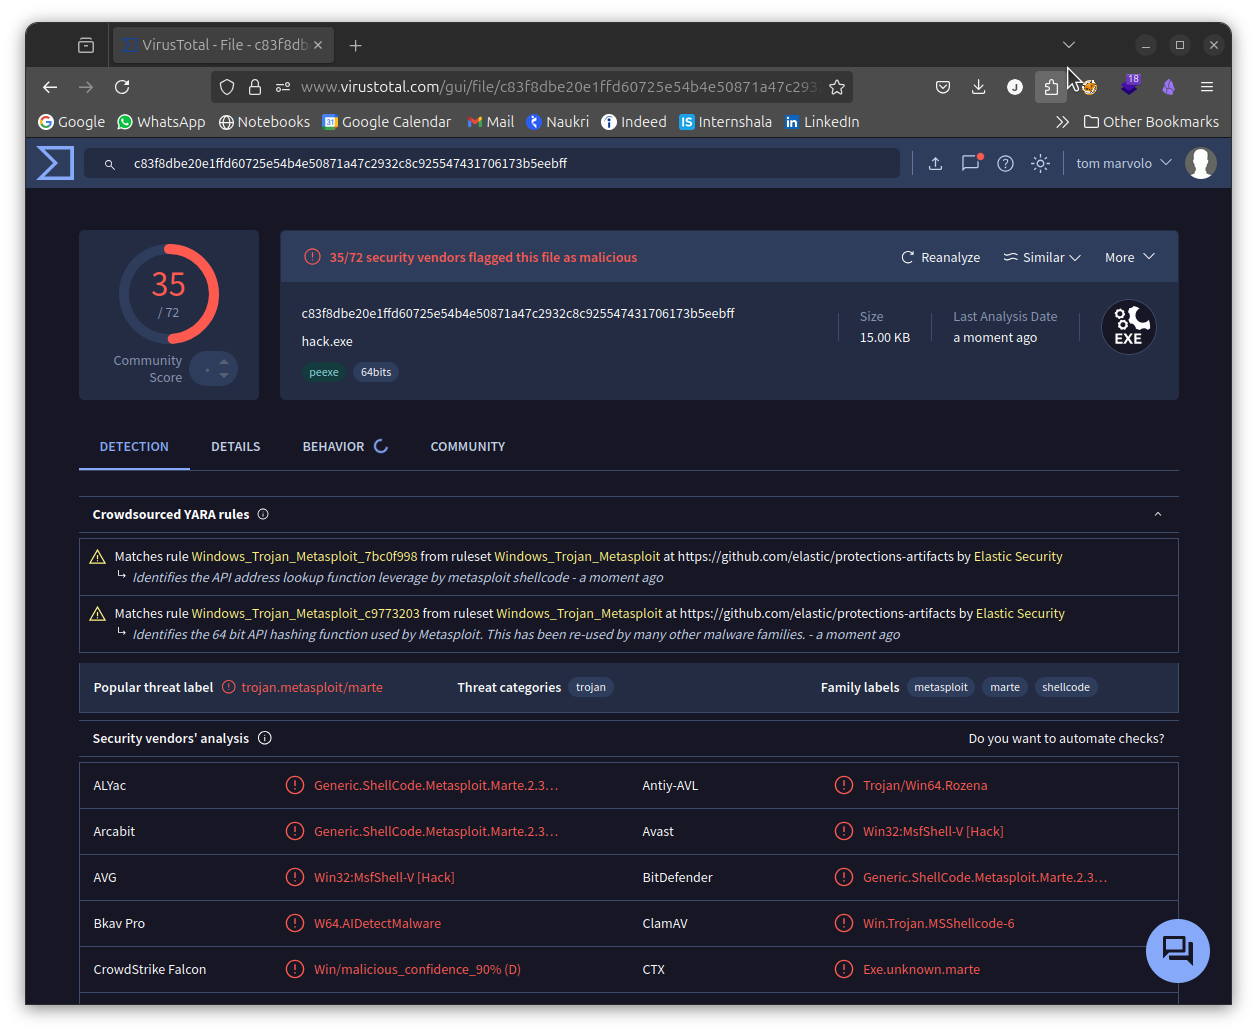Collapse the Crowdsourced YARA rules section
Screen dimensions: 1257x1033
point(1158,514)
